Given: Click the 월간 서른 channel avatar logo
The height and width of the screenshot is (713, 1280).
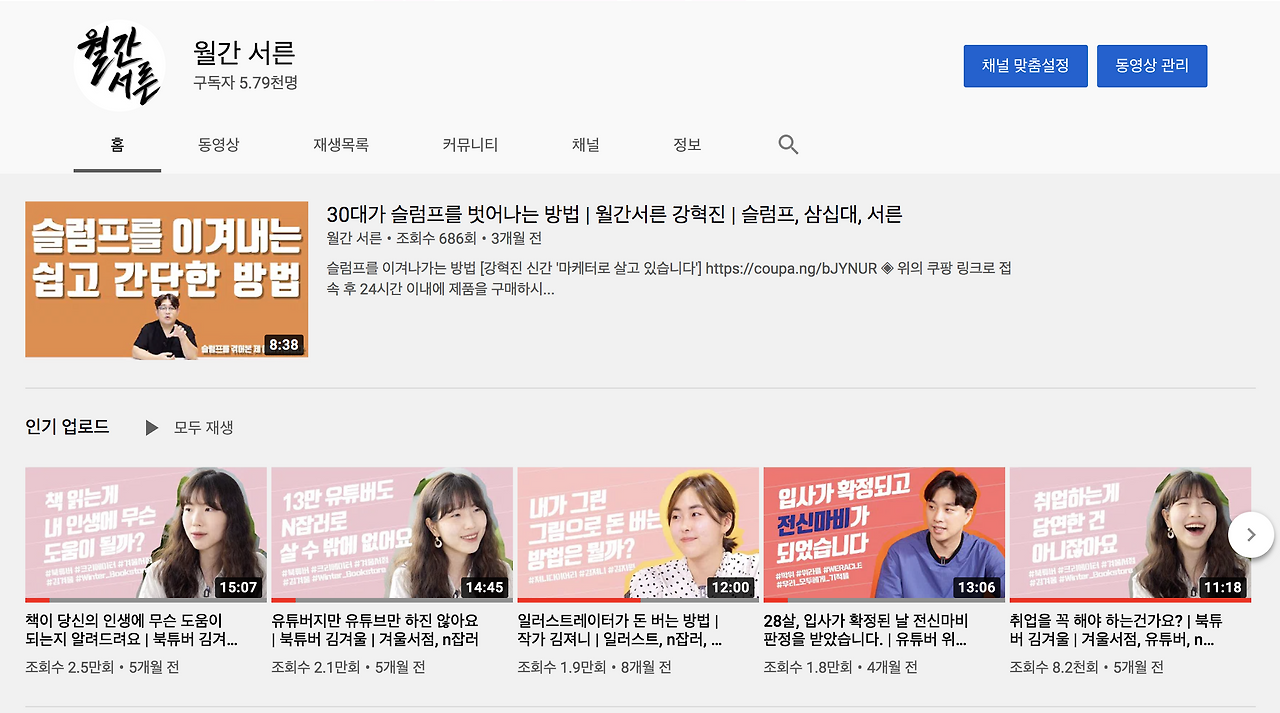Looking at the screenshot, I should click(119, 64).
